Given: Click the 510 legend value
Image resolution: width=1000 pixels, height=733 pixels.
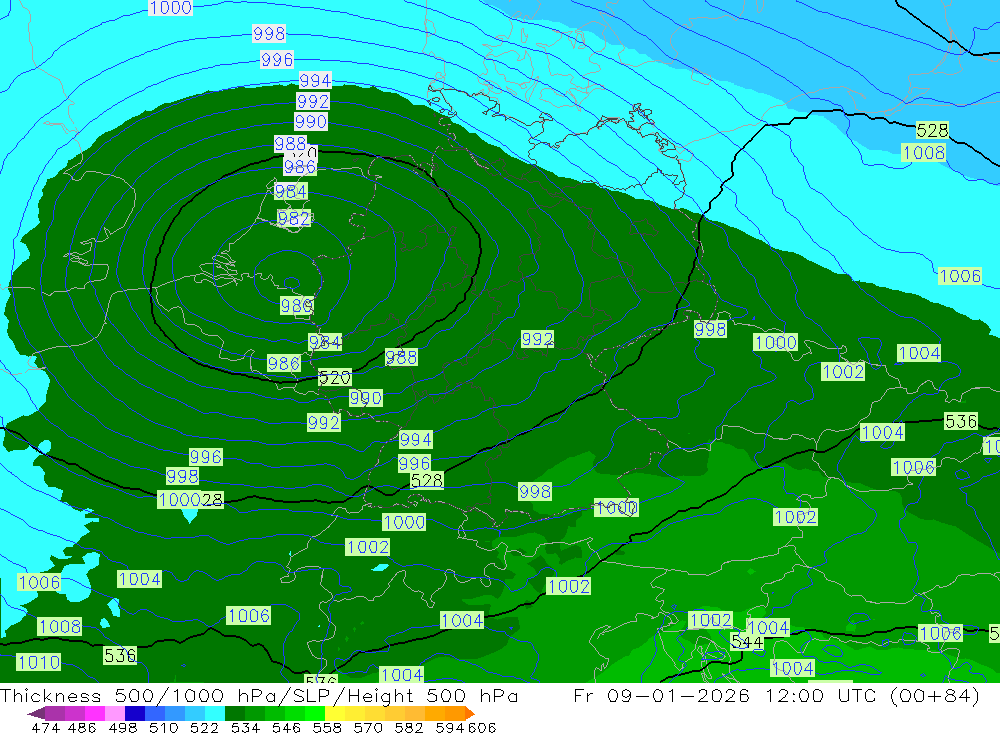Looking at the screenshot, I should click(x=164, y=727).
